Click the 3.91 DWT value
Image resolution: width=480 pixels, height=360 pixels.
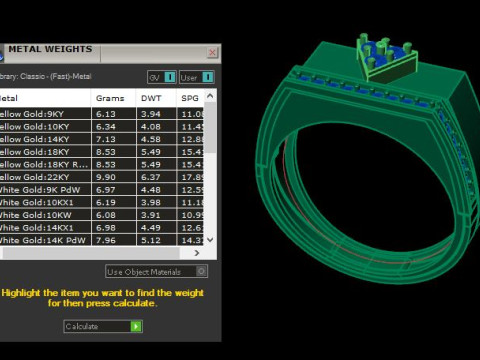151,215
